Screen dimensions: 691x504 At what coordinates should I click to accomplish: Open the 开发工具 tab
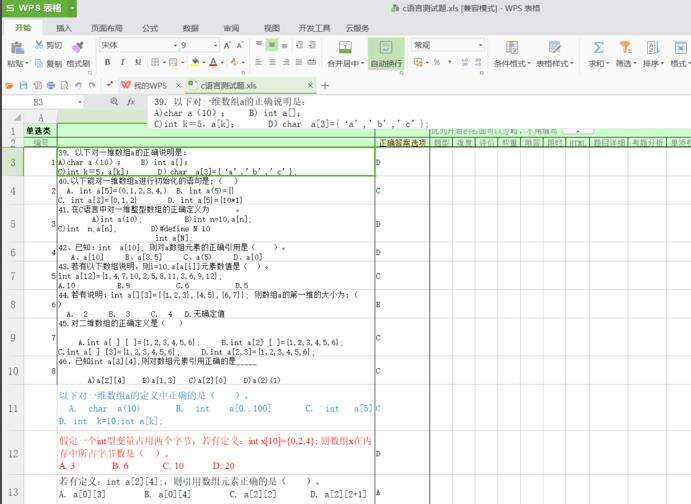tap(314, 28)
